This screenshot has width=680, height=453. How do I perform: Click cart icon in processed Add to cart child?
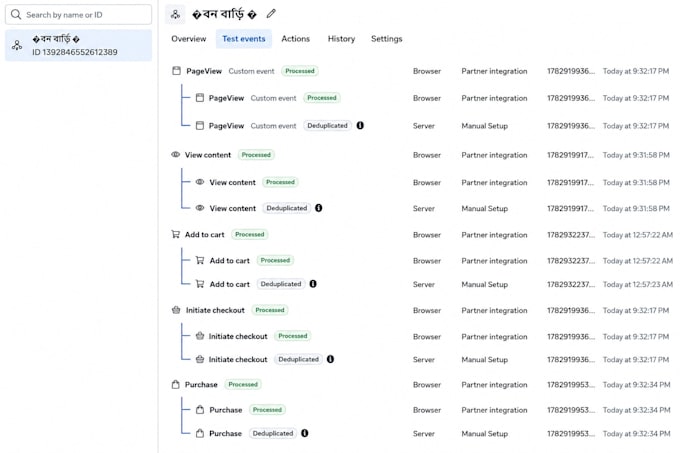coord(199,260)
